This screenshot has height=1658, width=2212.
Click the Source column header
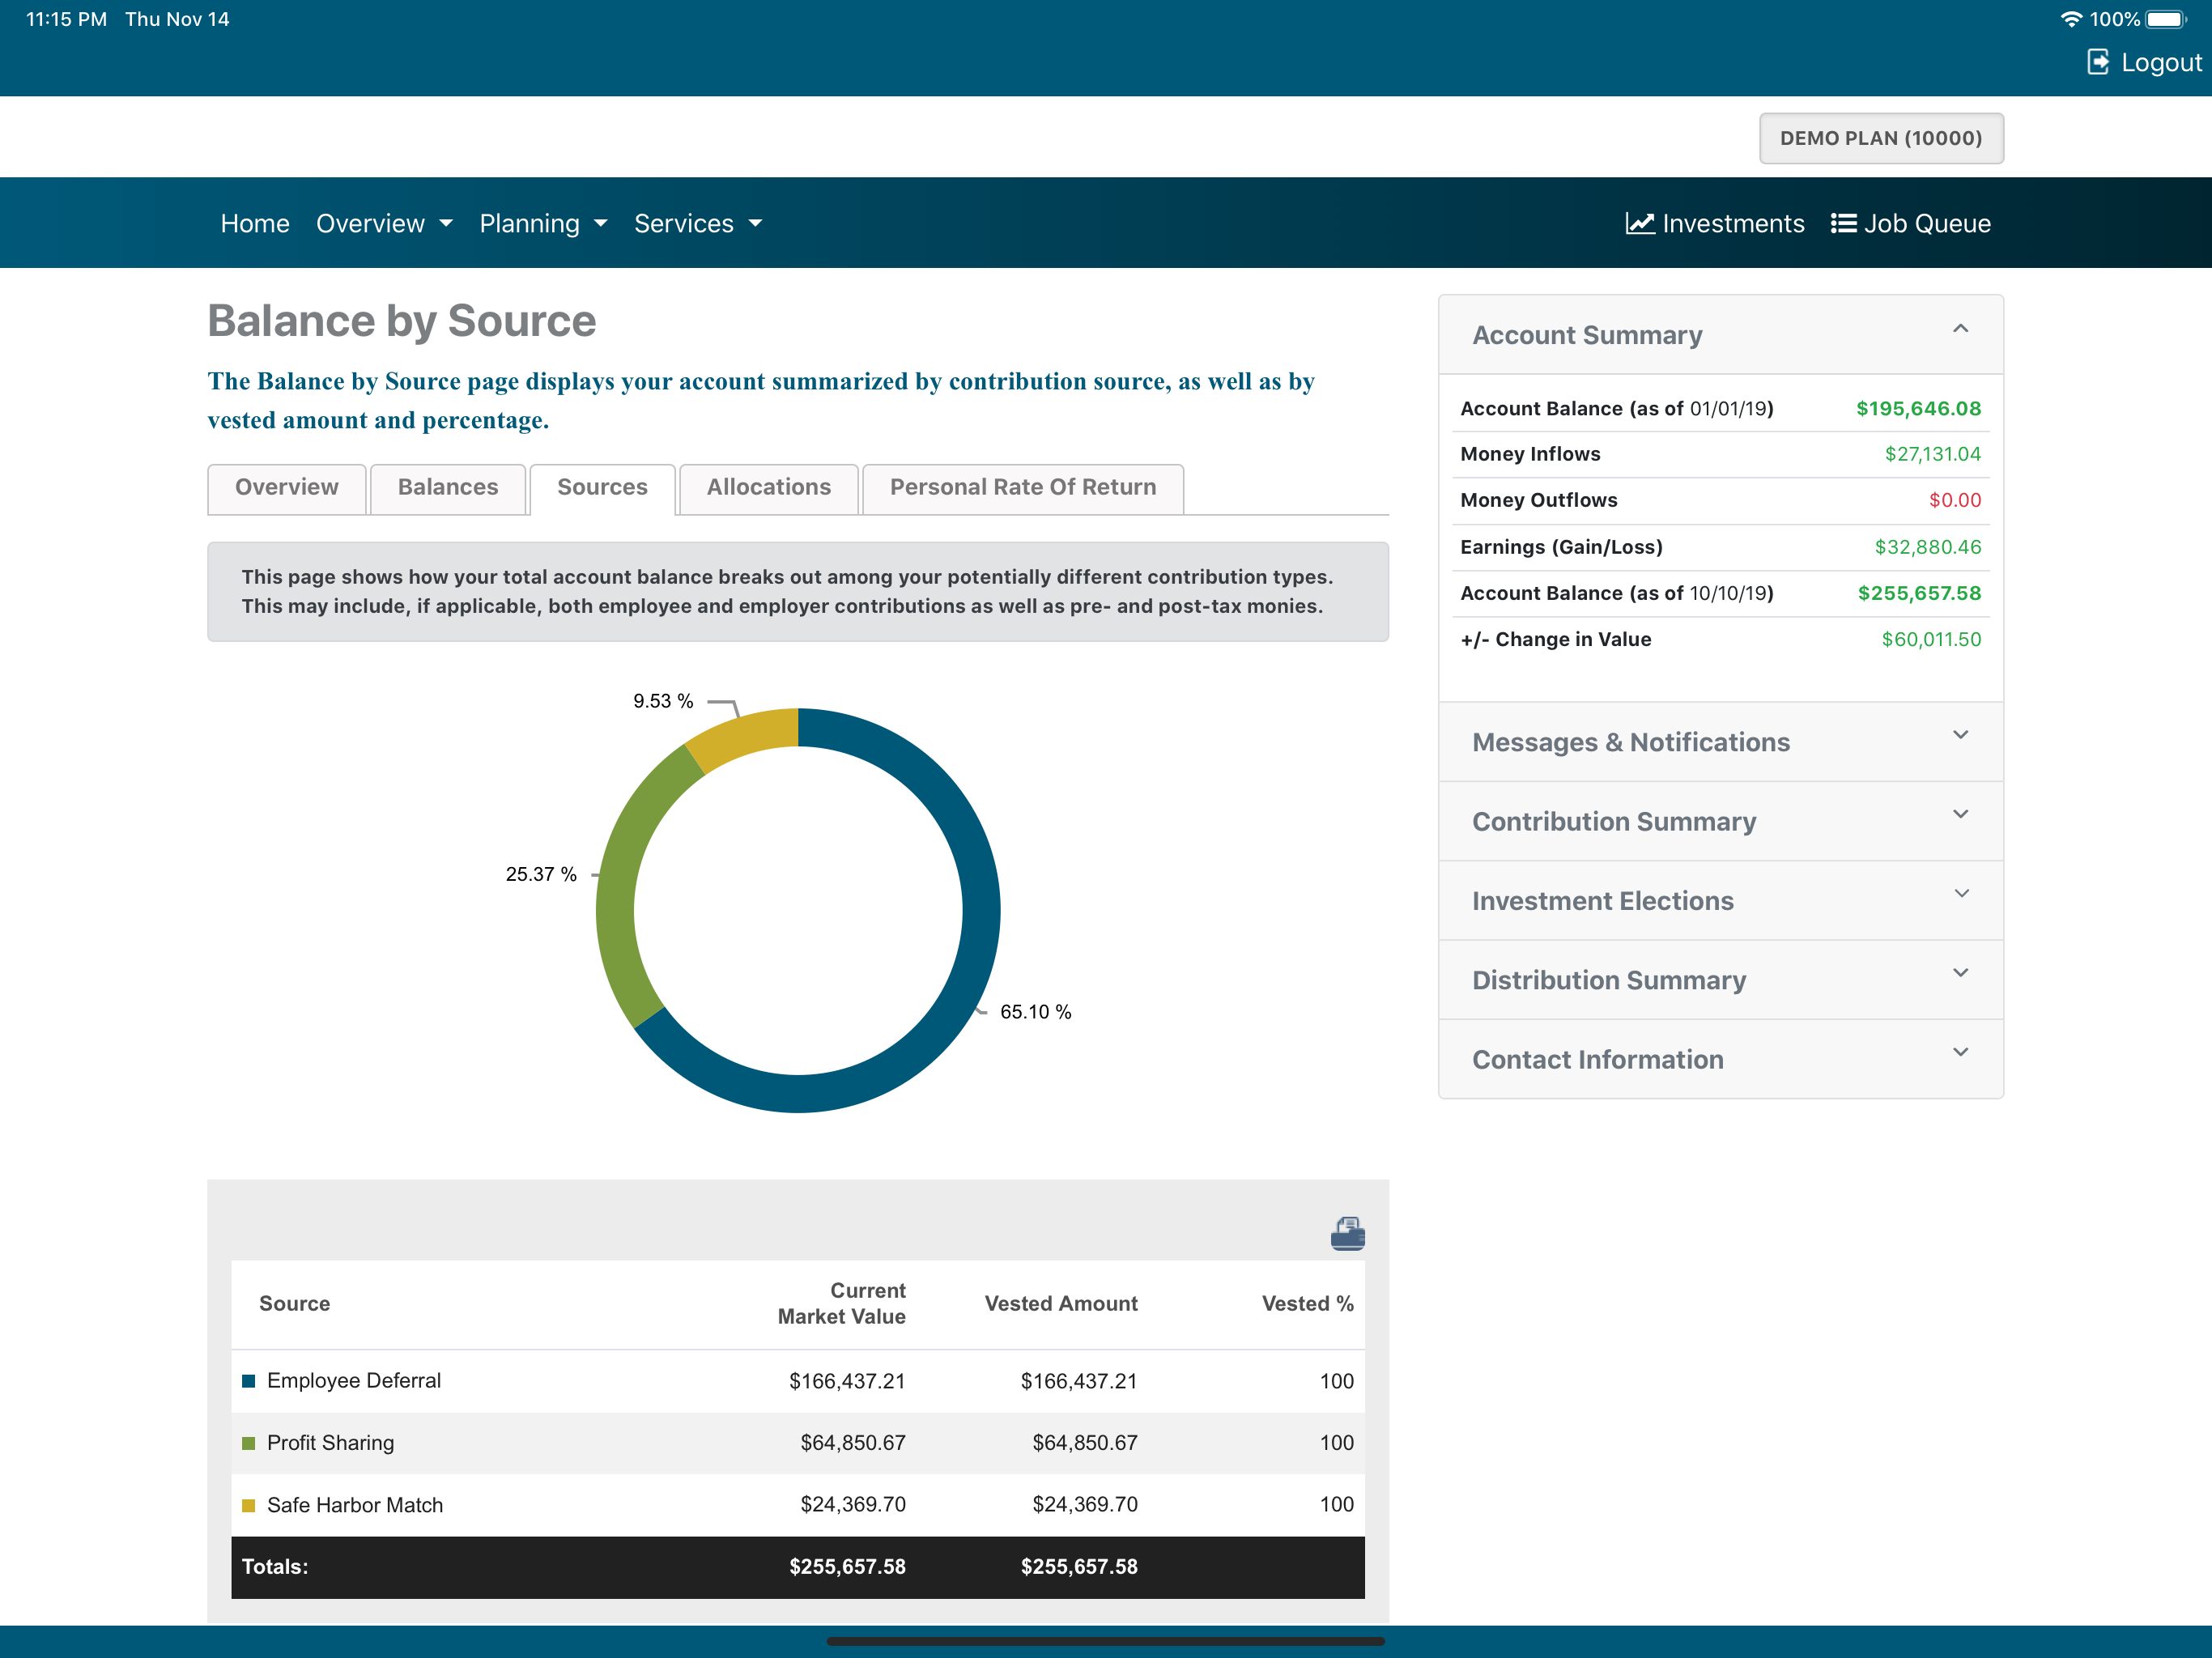pos(294,1303)
